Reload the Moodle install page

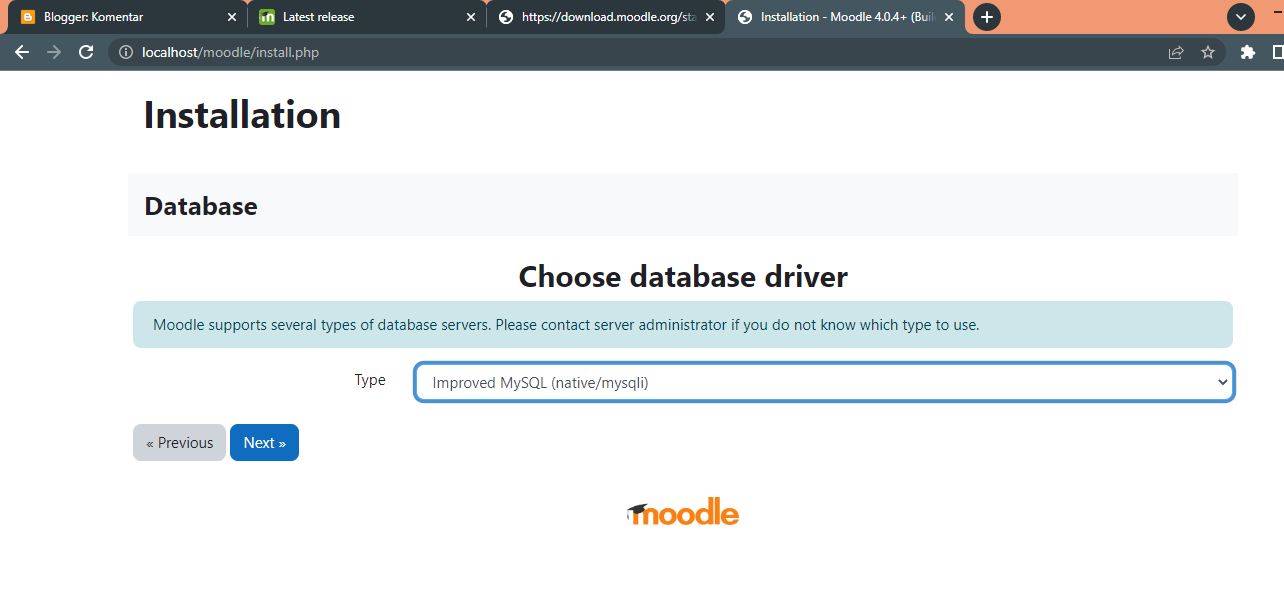[86, 52]
